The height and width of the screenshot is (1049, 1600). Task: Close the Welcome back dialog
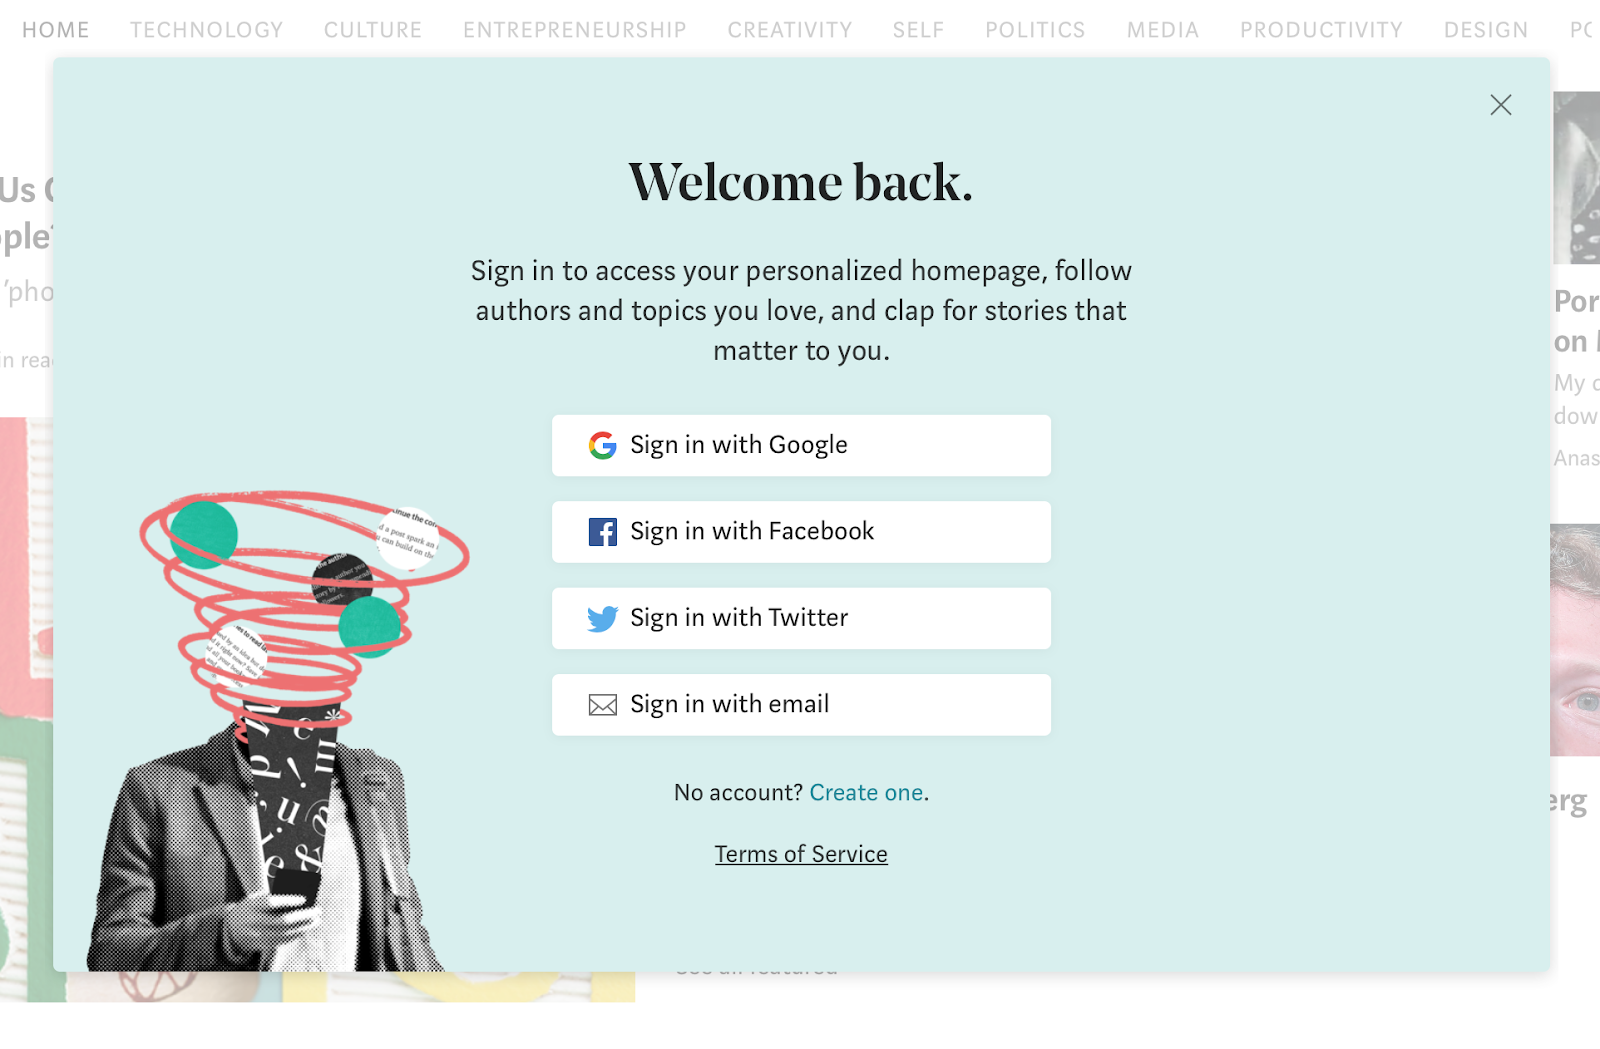1500,105
